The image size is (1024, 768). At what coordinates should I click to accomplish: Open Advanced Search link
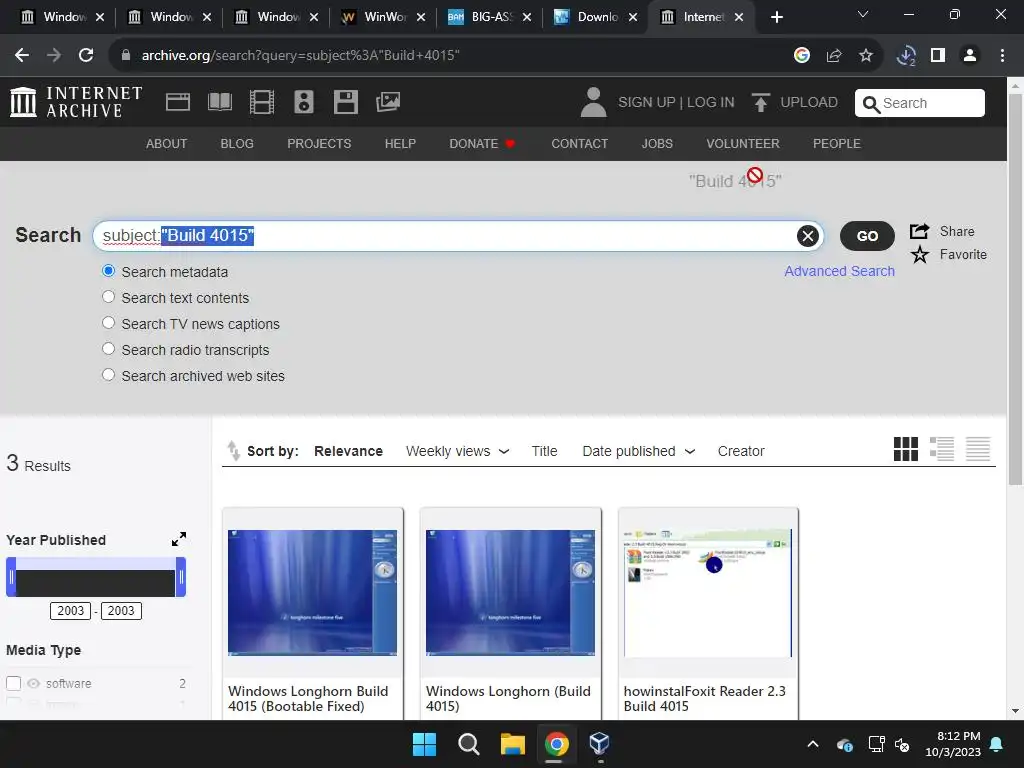click(839, 271)
